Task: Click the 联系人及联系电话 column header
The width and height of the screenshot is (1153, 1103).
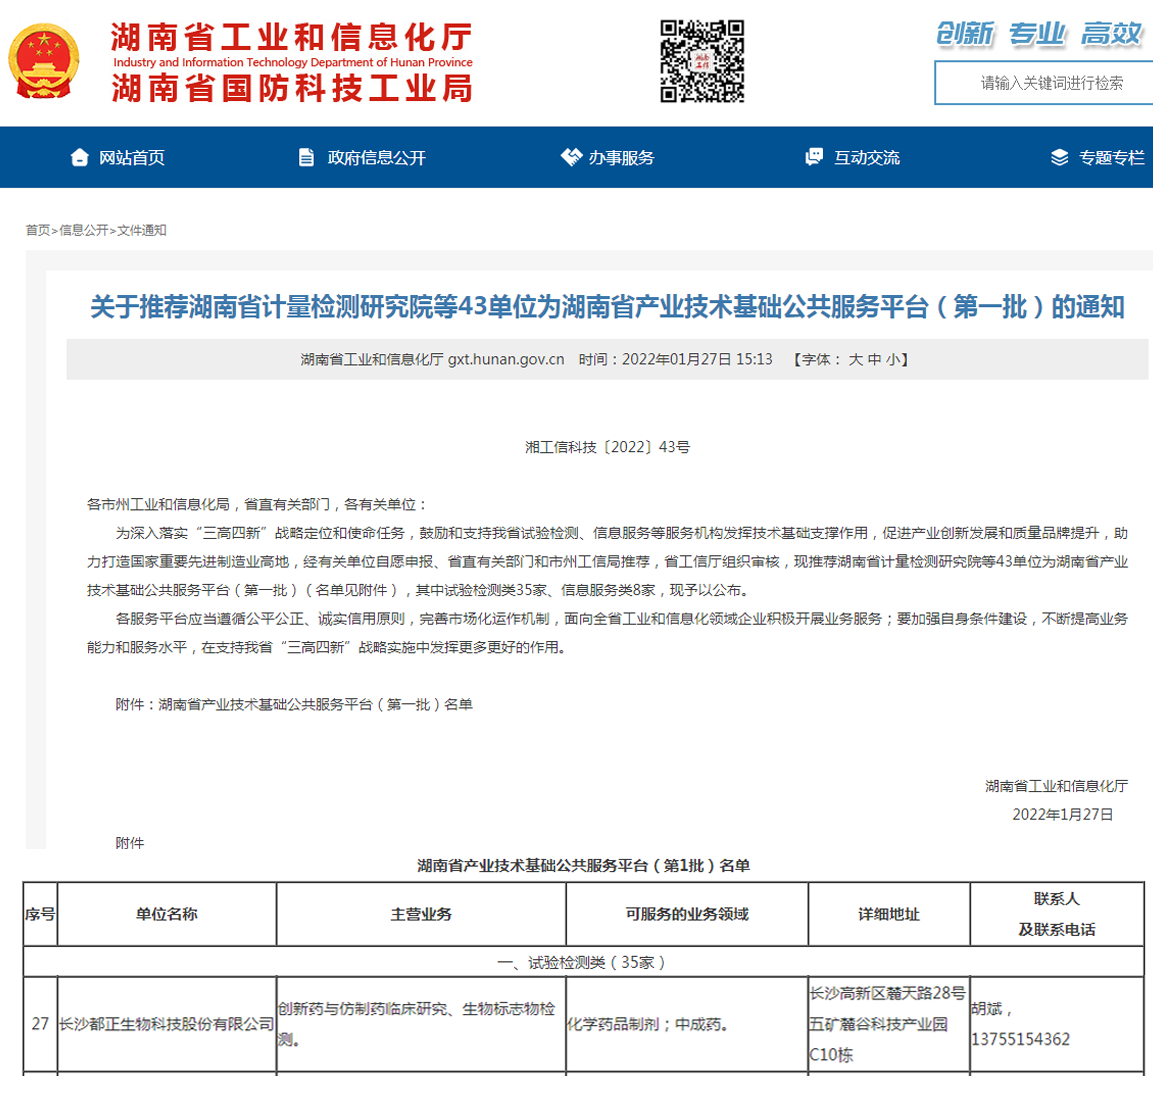Action: [x=1057, y=914]
